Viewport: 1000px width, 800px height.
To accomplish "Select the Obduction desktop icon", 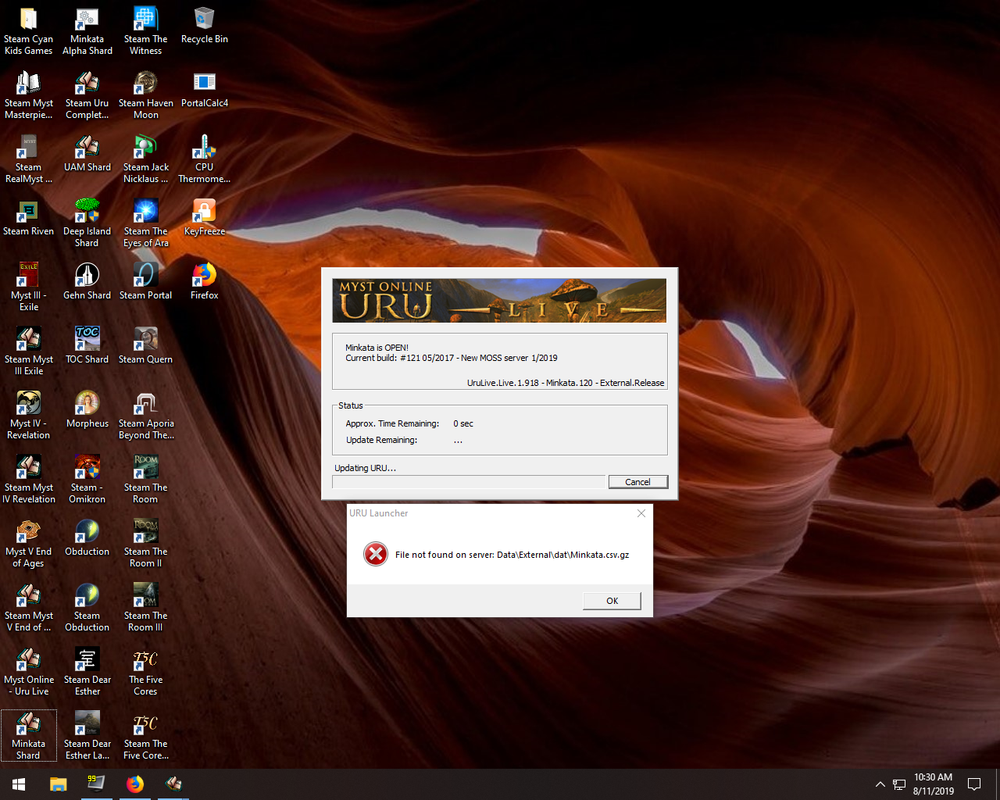I will pyautogui.click(x=87, y=538).
